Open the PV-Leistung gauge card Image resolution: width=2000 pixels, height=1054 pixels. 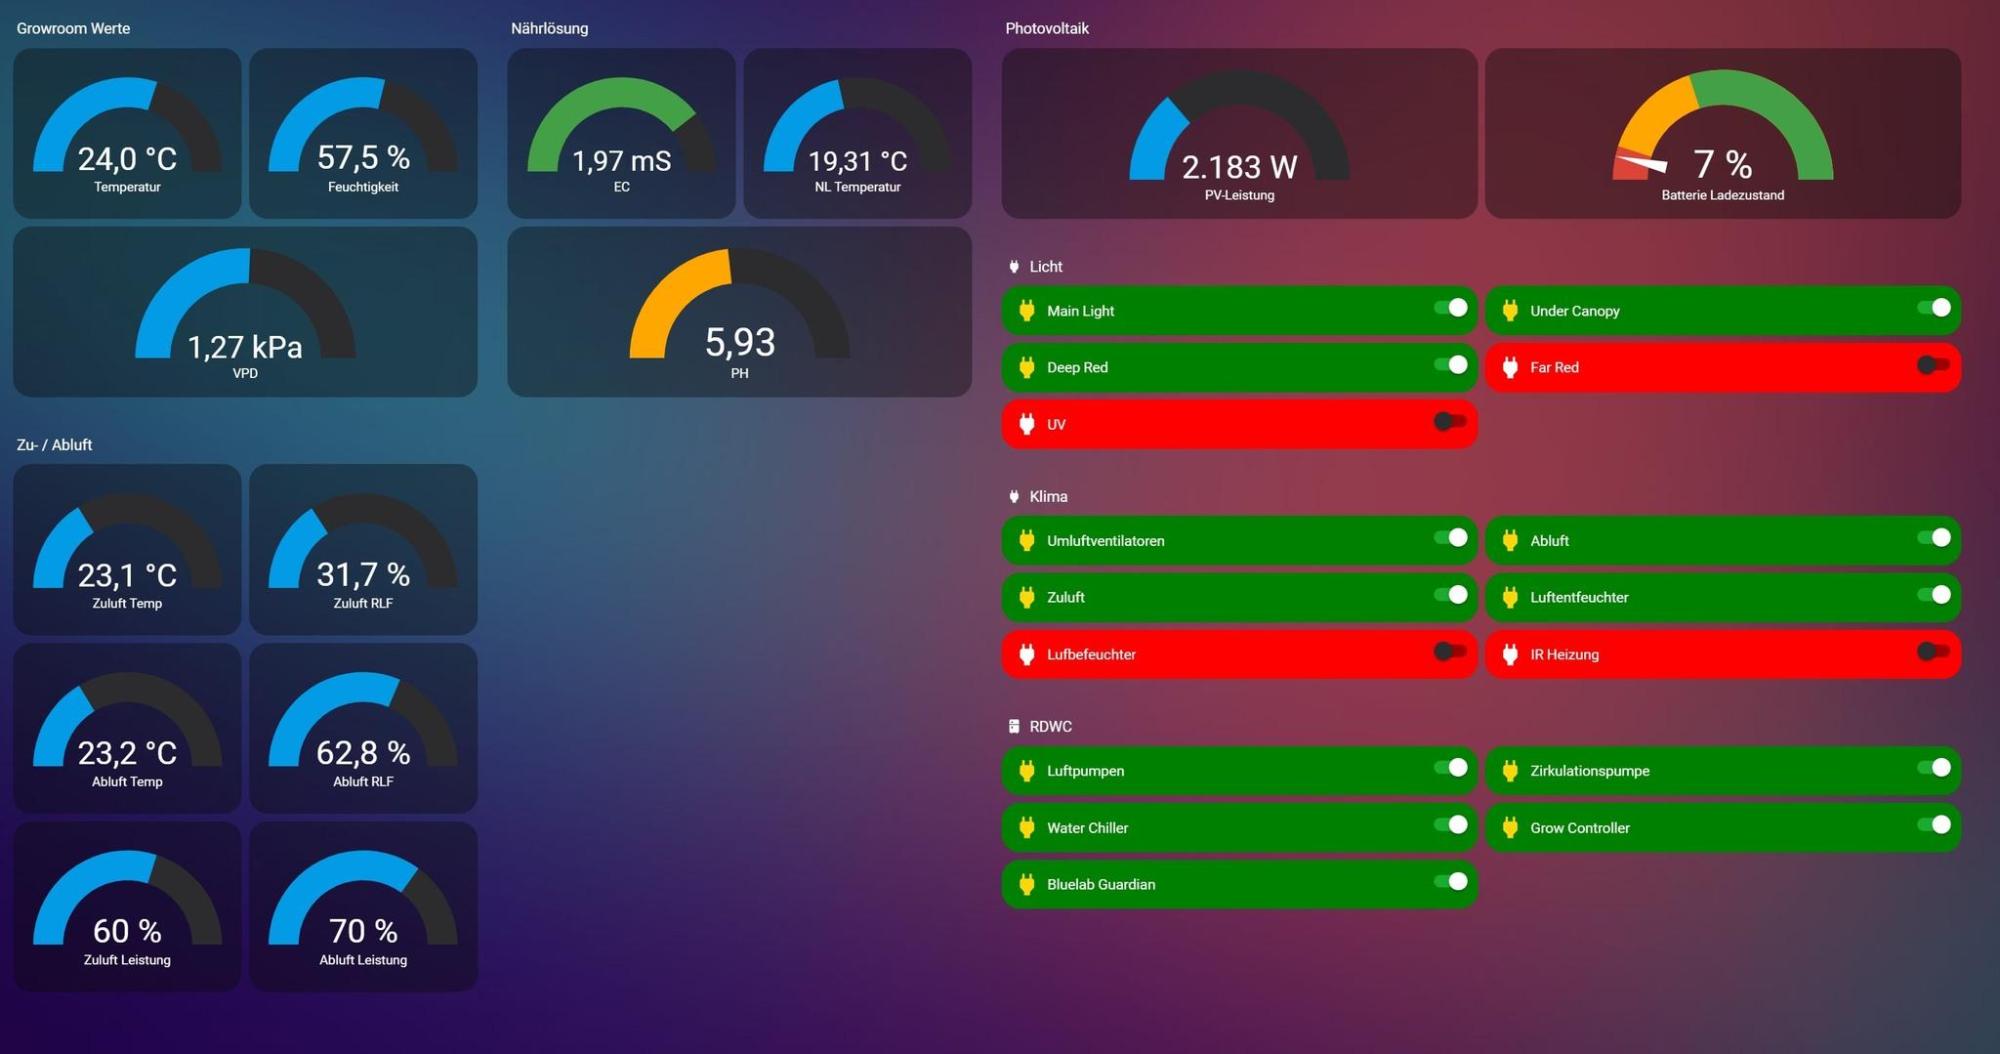[x=1239, y=134]
